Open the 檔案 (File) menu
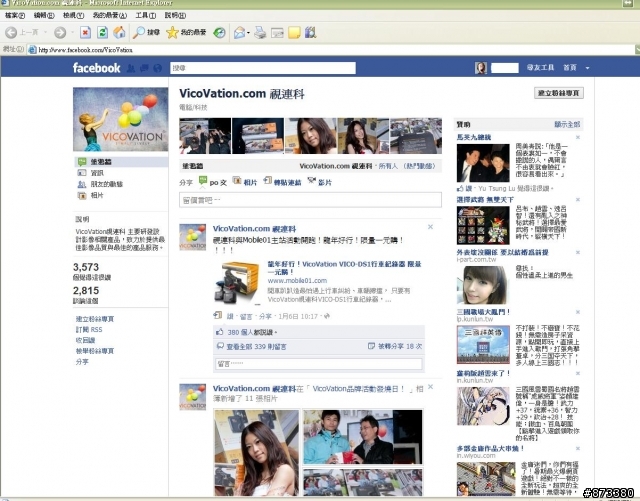The width and height of the screenshot is (640, 501). [15, 16]
